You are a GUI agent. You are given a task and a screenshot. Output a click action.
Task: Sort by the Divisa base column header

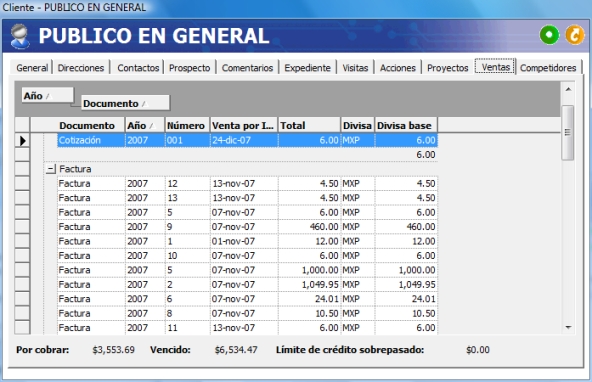point(406,125)
